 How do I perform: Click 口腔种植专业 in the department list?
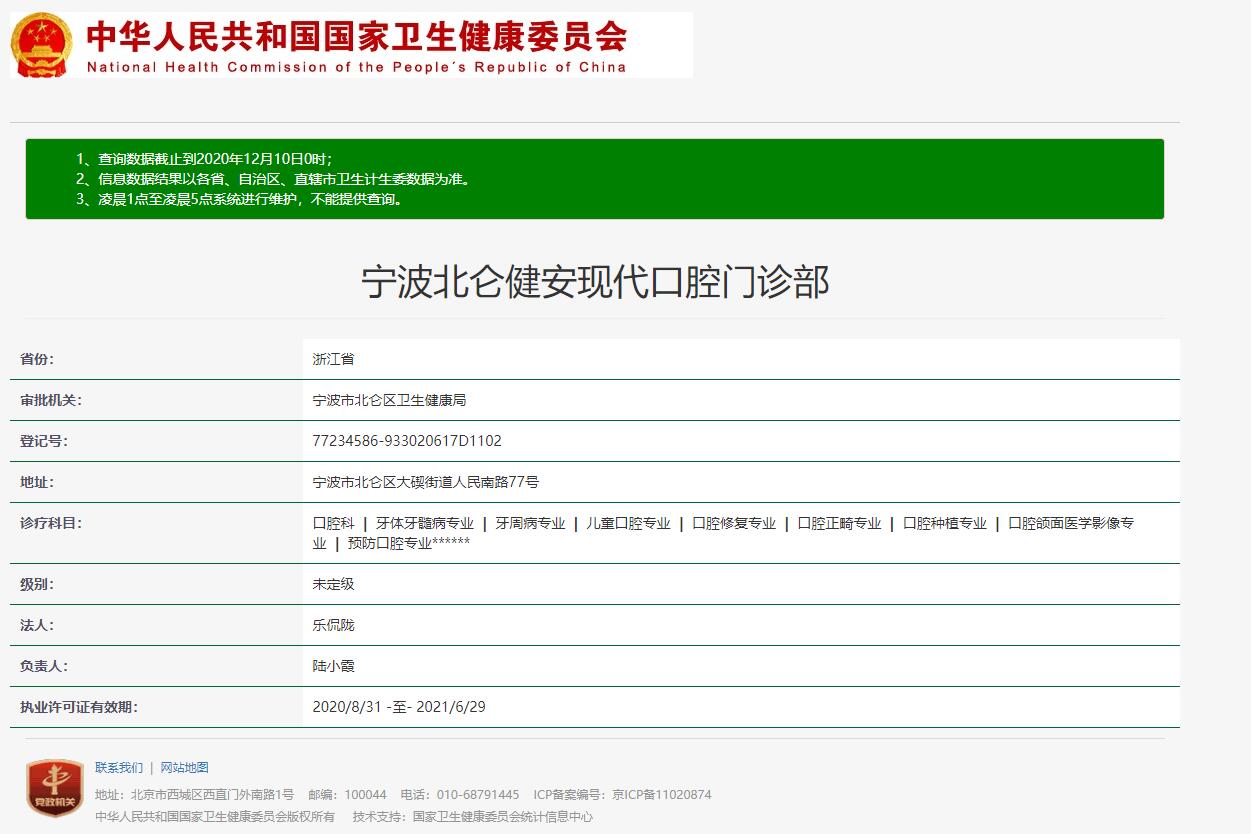coord(944,523)
